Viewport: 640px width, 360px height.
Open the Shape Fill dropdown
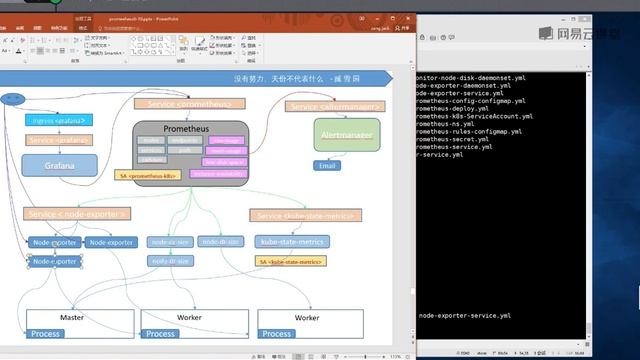(x=222, y=38)
